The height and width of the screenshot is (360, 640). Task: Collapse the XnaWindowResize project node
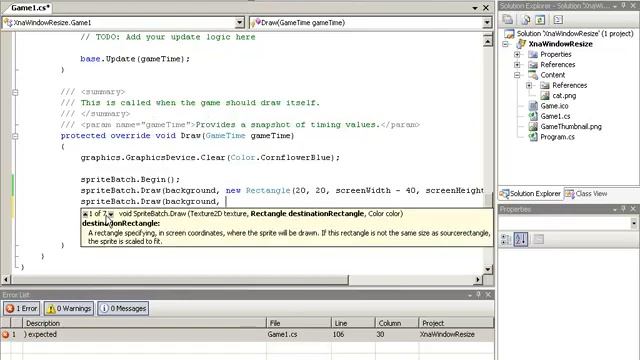pos(506,44)
